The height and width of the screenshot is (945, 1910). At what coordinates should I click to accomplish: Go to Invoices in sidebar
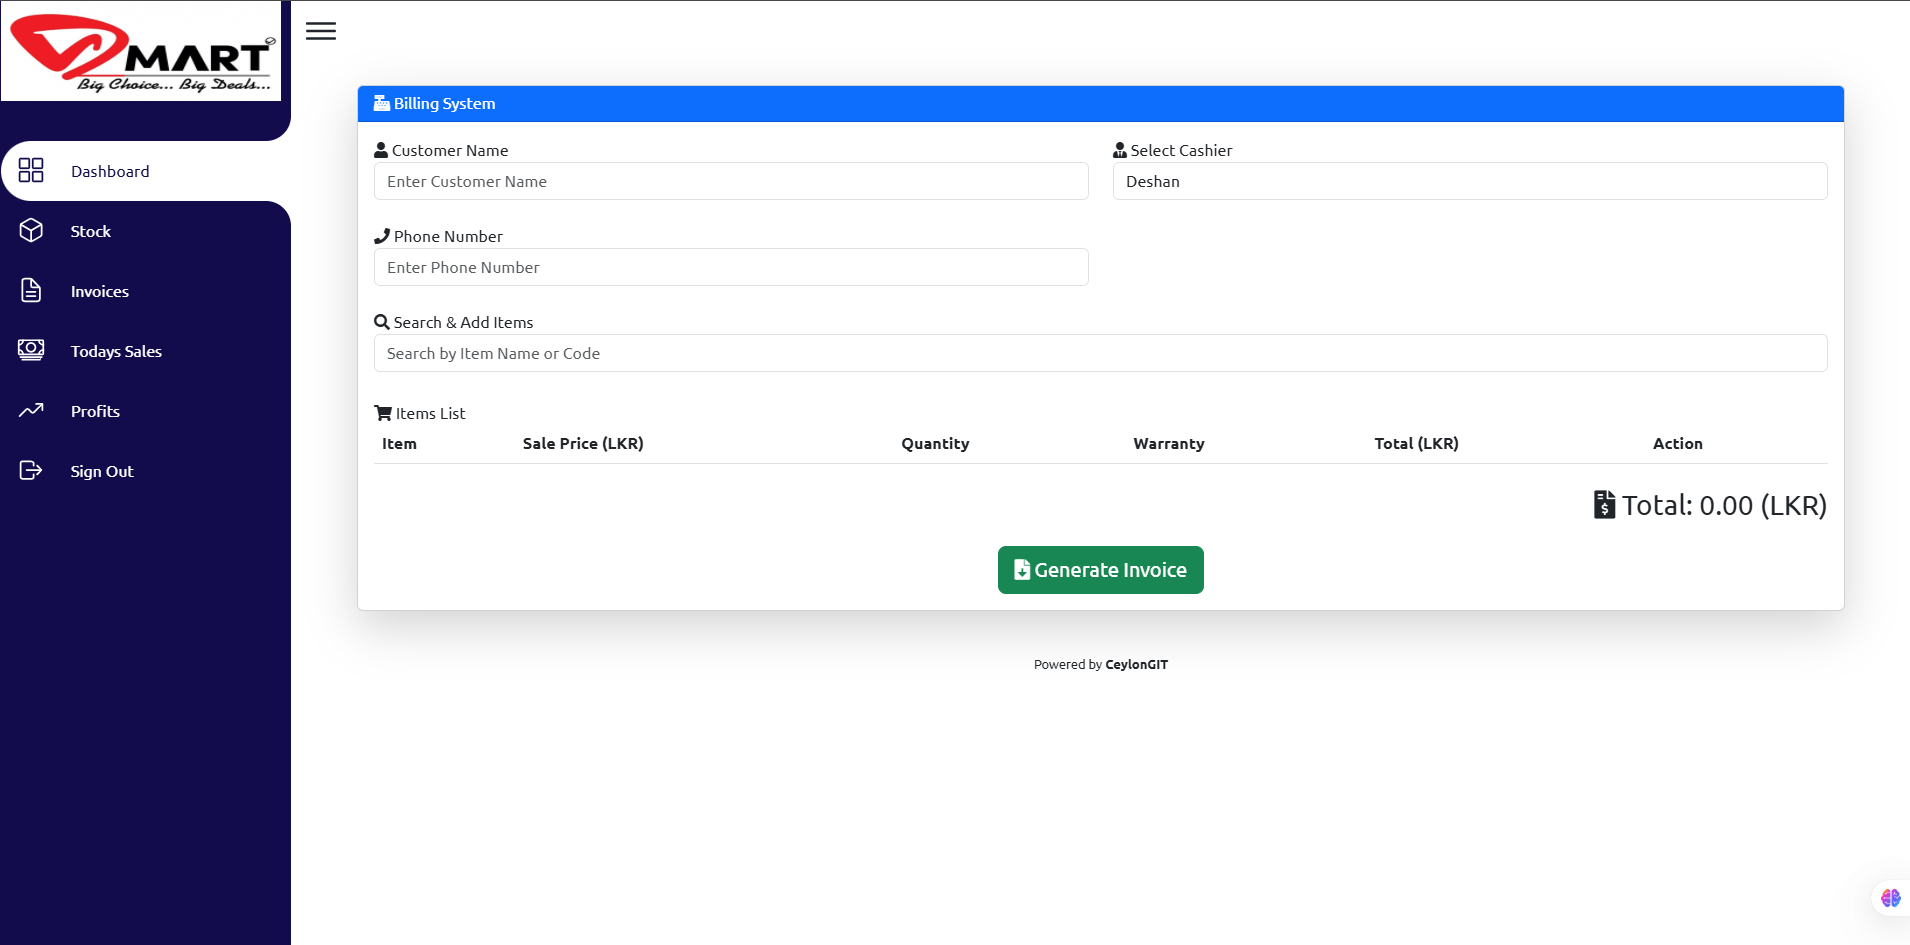[100, 292]
